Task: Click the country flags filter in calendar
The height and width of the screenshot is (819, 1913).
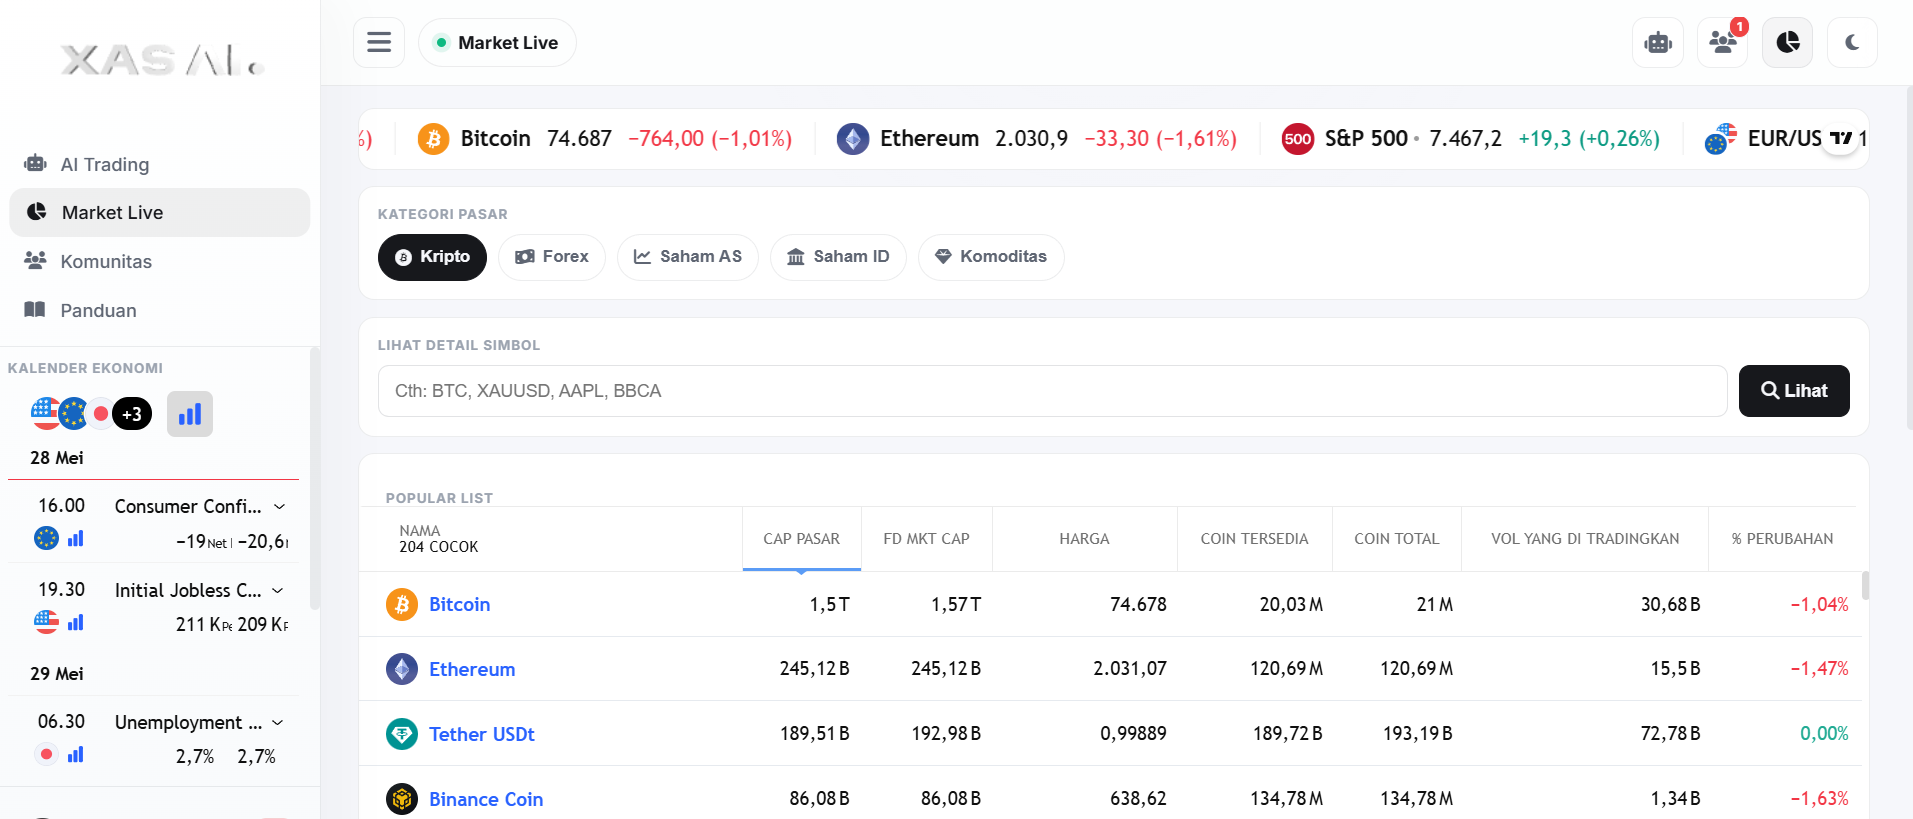Action: tap(92, 413)
